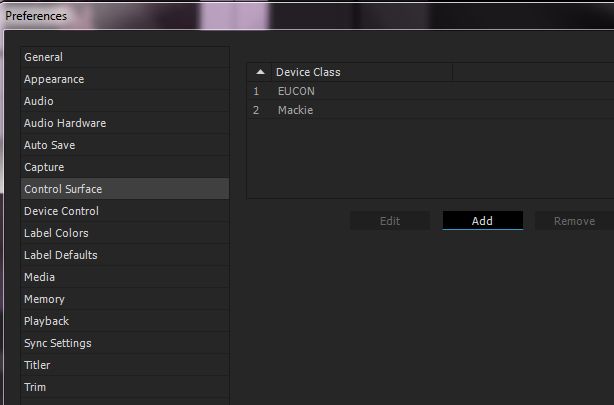Open General preferences
This screenshot has height=405, width=614.
click(43, 57)
